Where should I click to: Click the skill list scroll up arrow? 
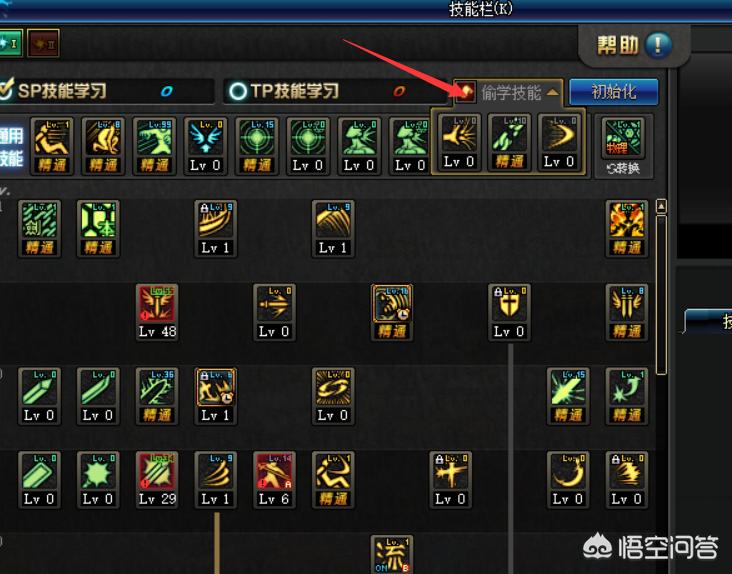tap(662, 206)
